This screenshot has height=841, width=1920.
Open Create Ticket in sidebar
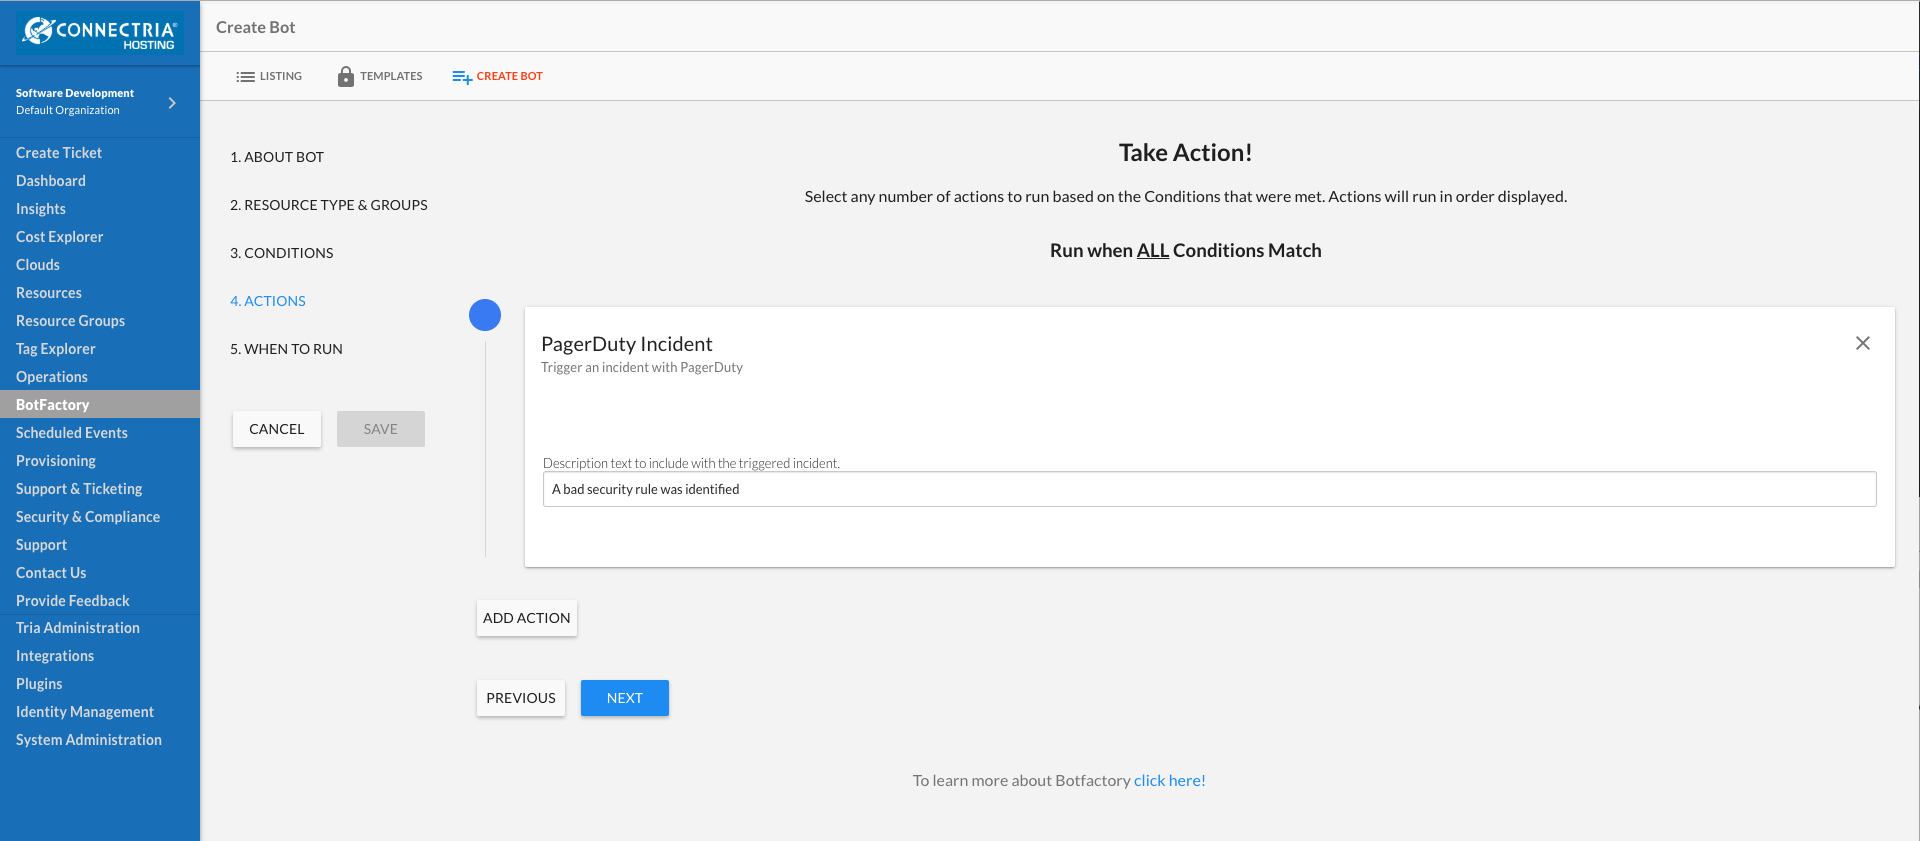(x=59, y=153)
